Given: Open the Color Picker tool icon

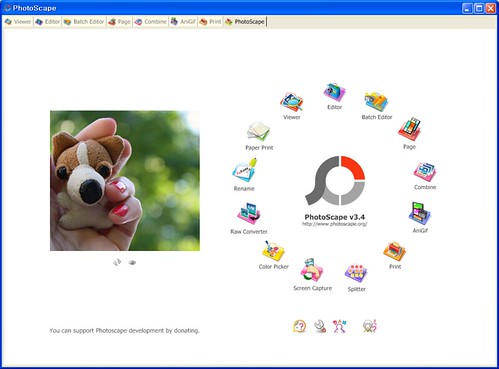Looking at the screenshot, I should [x=273, y=251].
